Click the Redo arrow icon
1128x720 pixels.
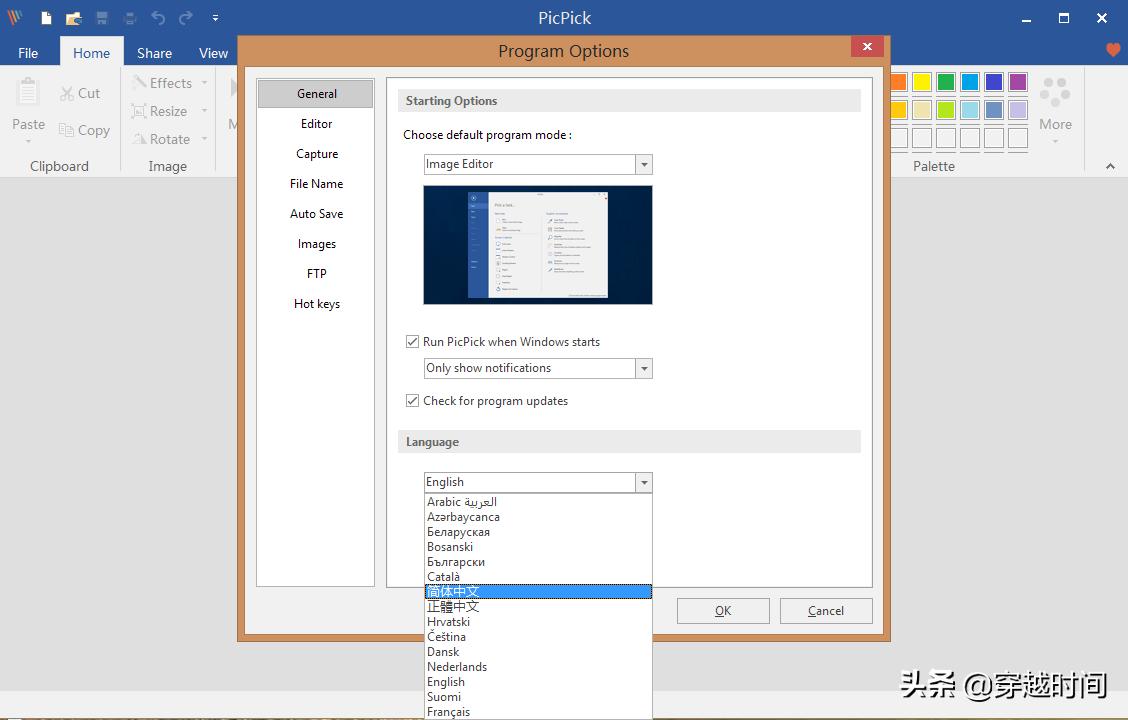coord(186,18)
